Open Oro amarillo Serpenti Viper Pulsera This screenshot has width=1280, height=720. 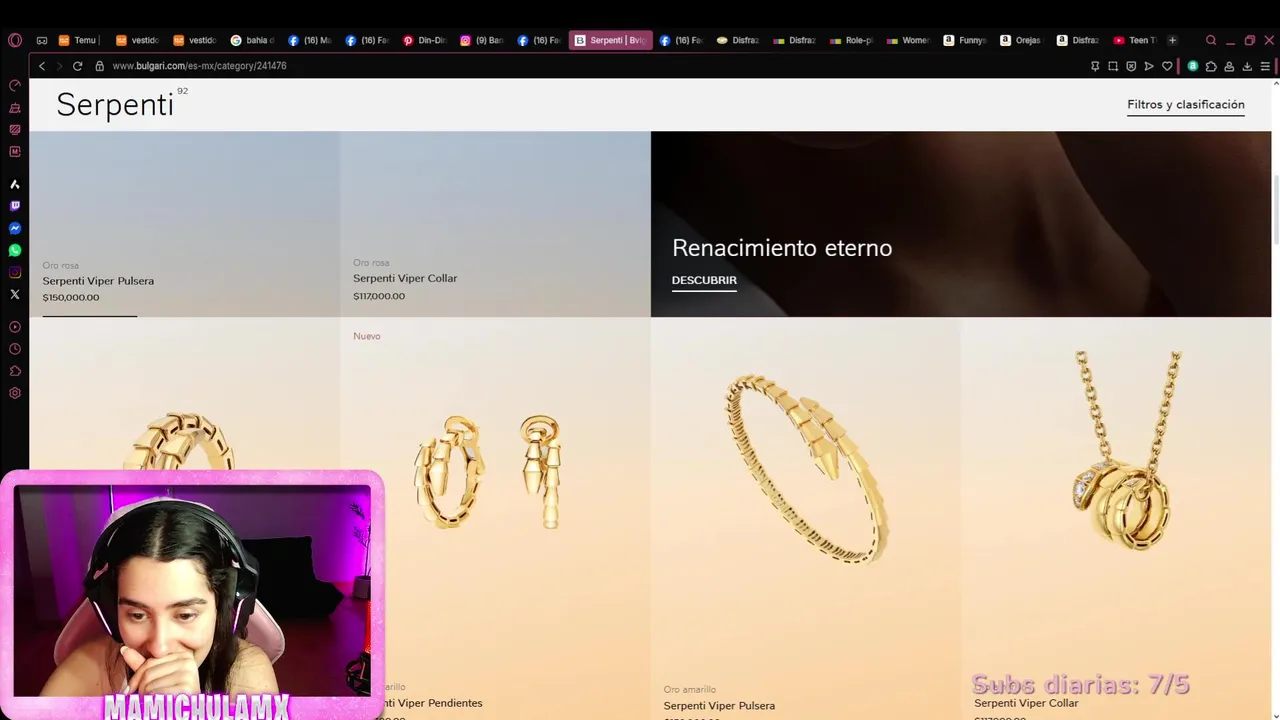[719, 706]
